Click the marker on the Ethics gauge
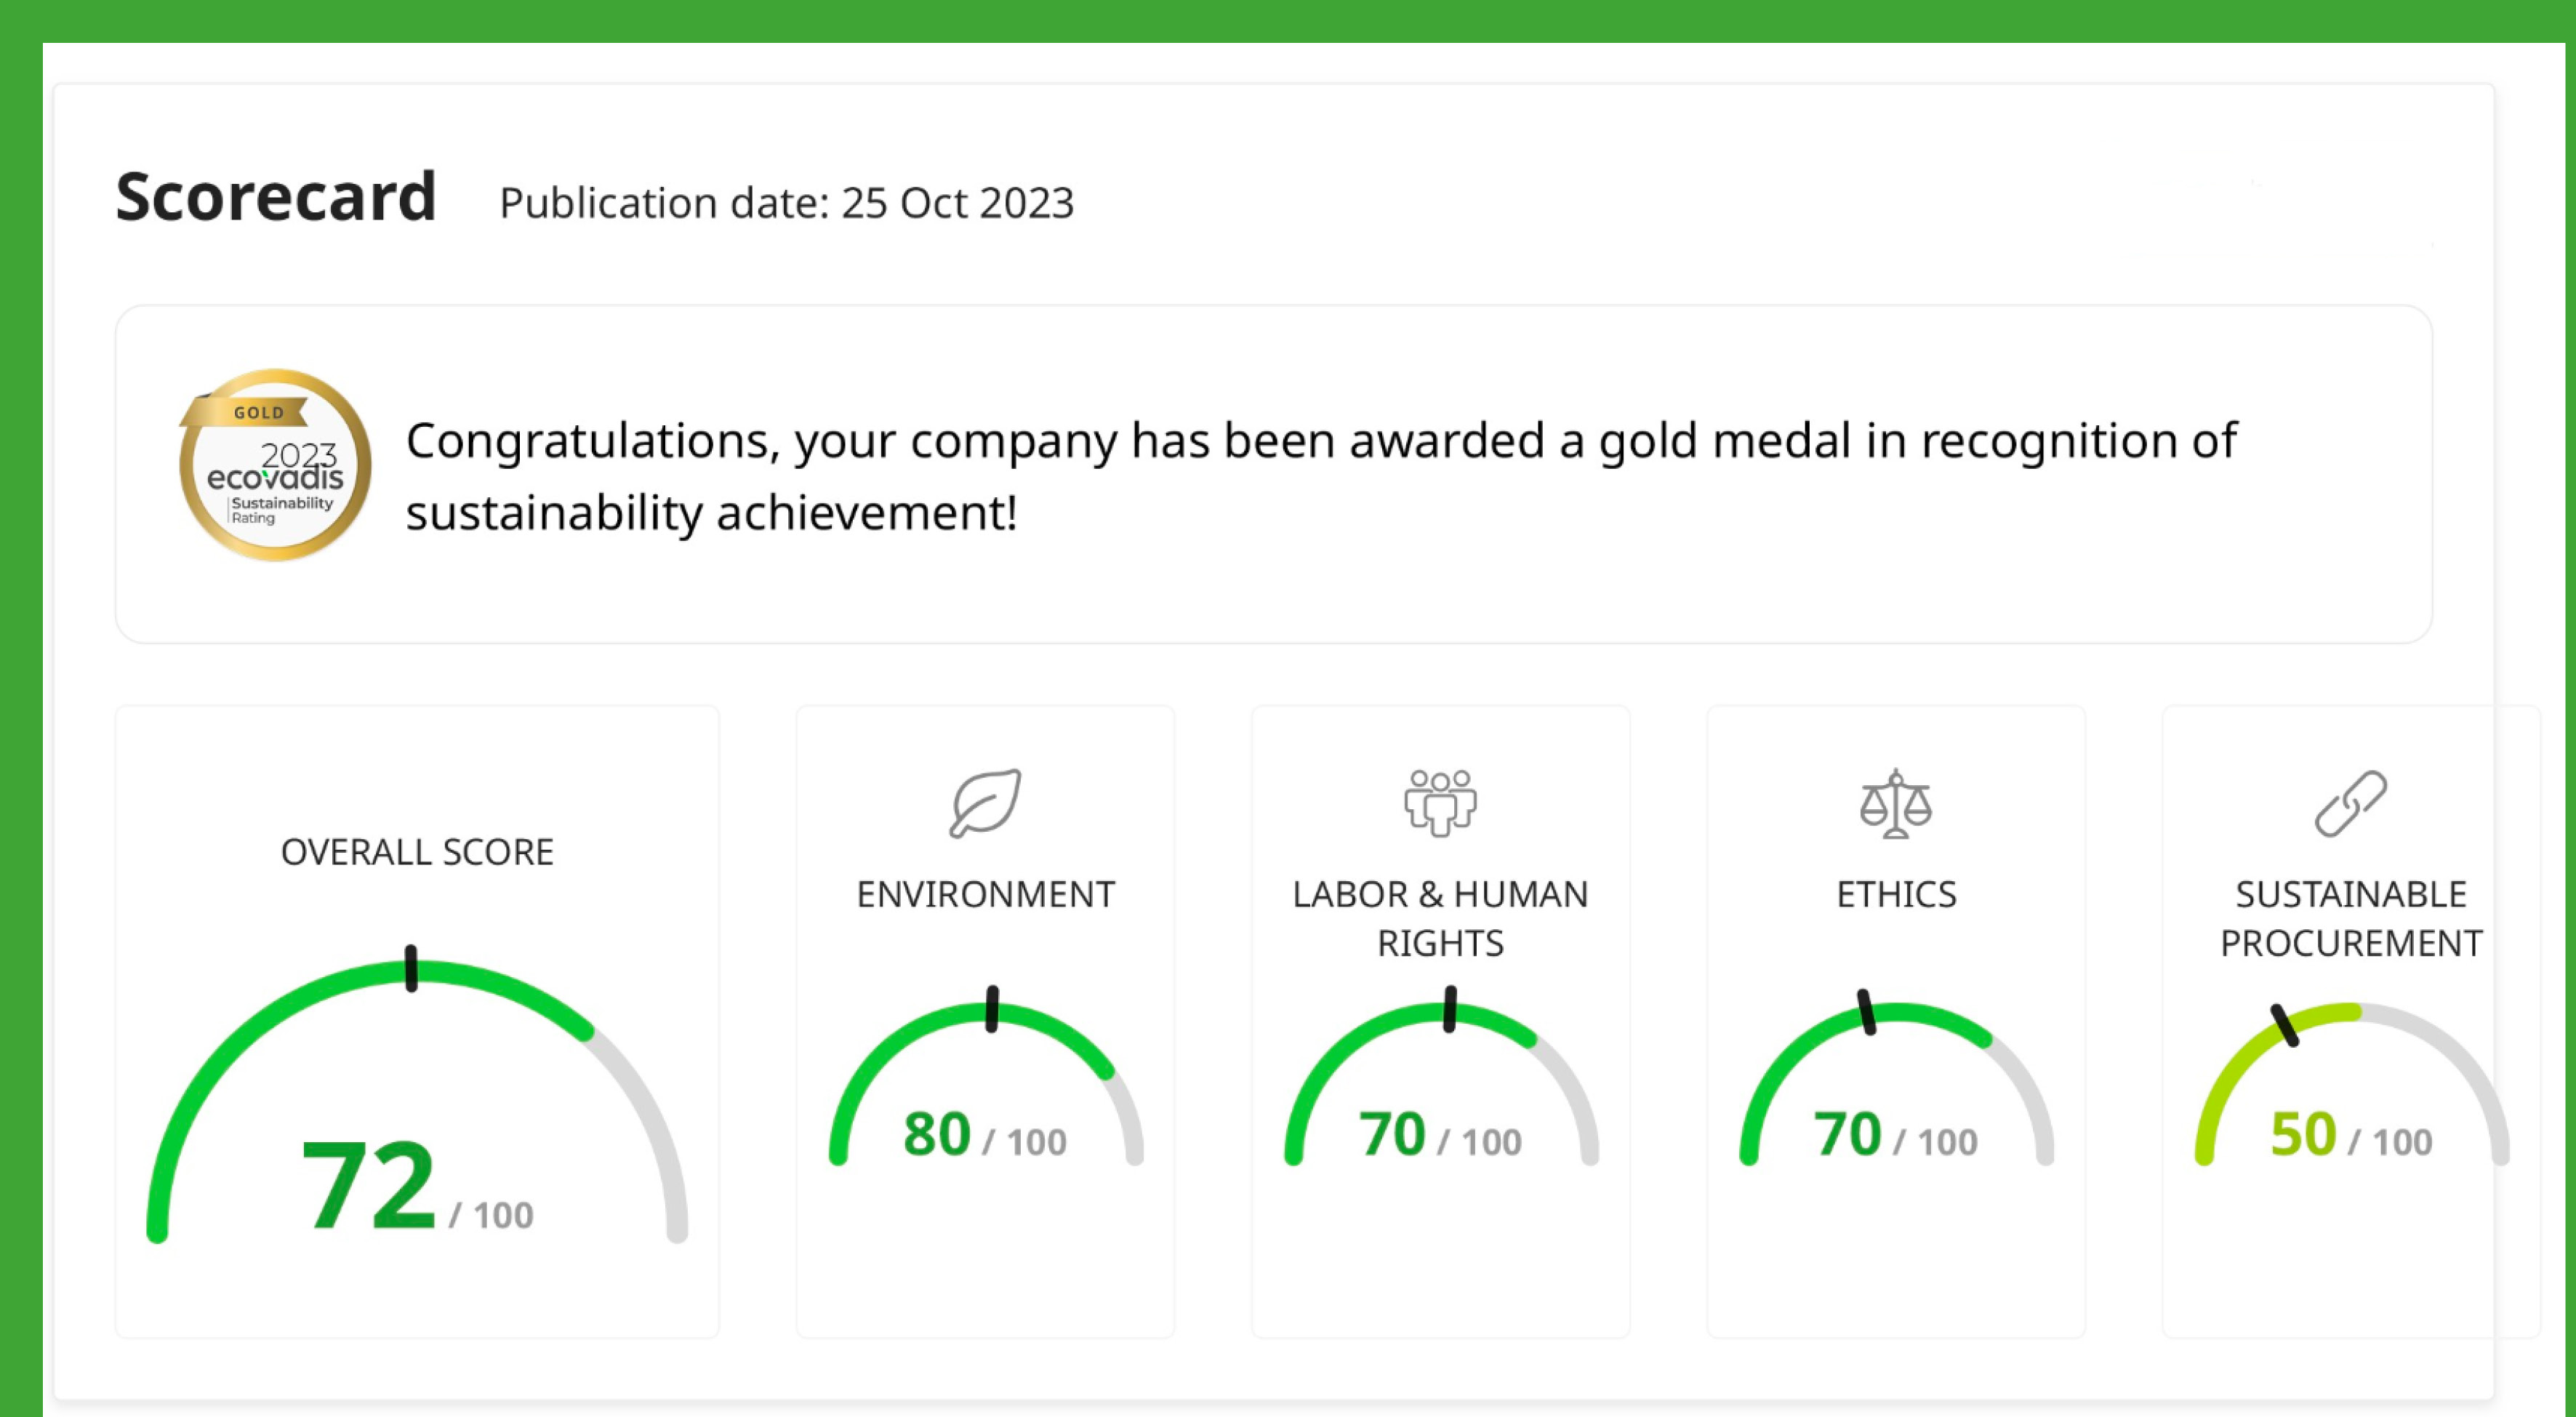Image resolution: width=2576 pixels, height=1417 pixels. tap(1866, 1012)
